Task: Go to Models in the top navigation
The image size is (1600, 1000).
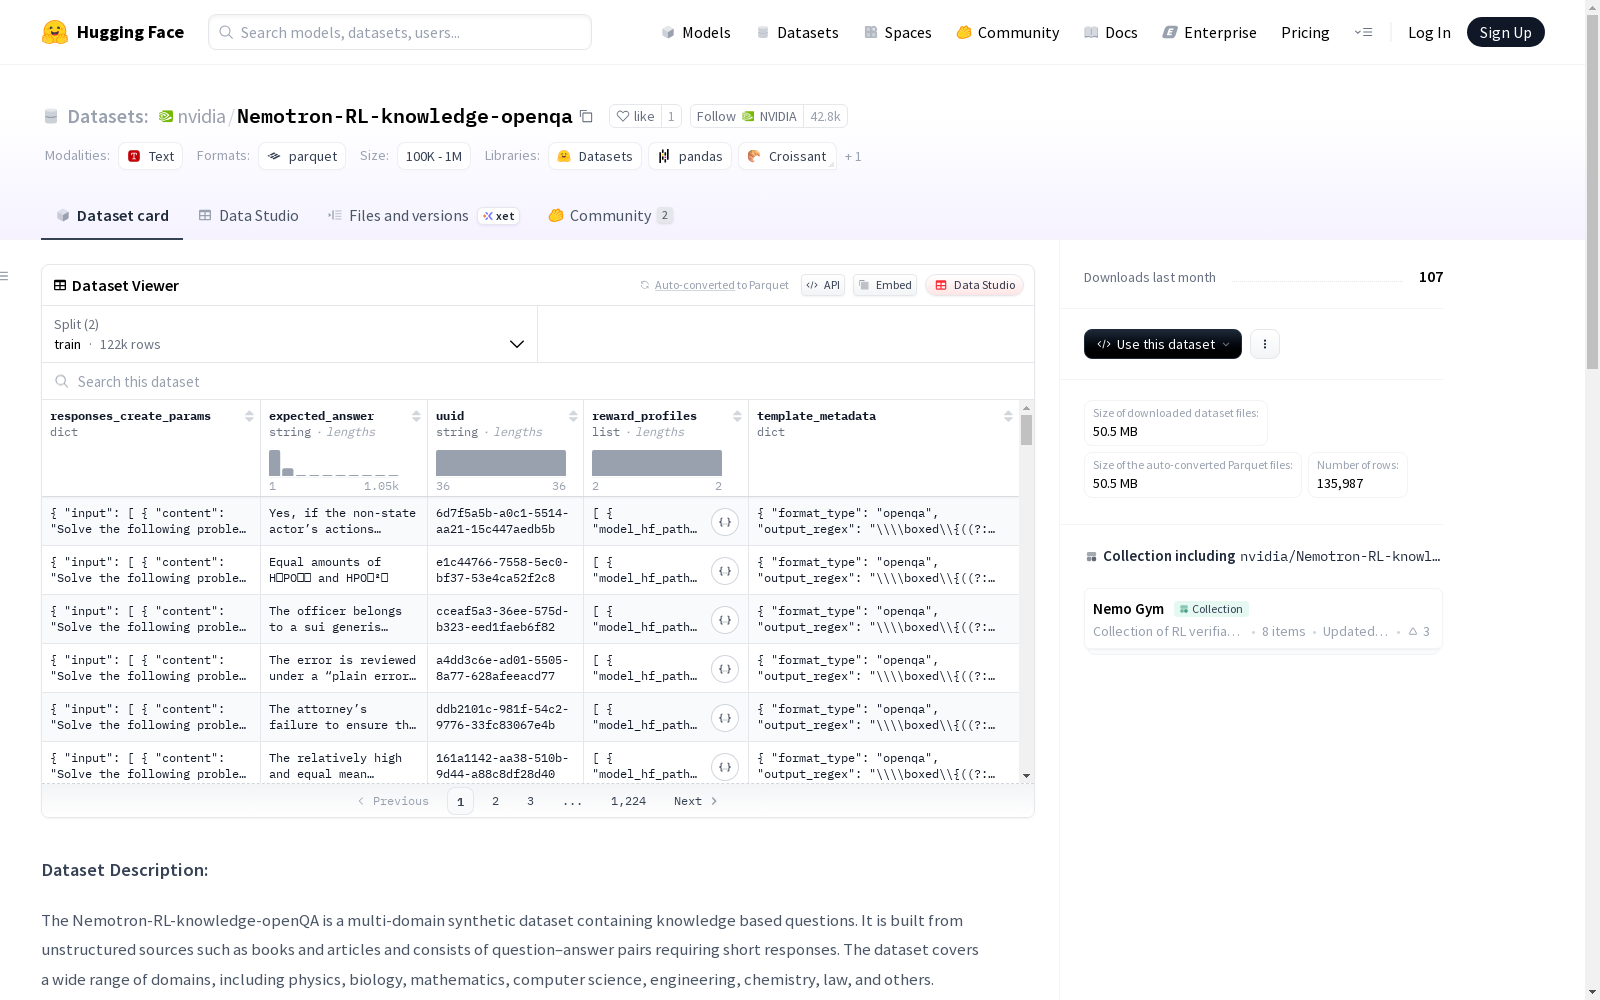Action: [x=696, y=32]
